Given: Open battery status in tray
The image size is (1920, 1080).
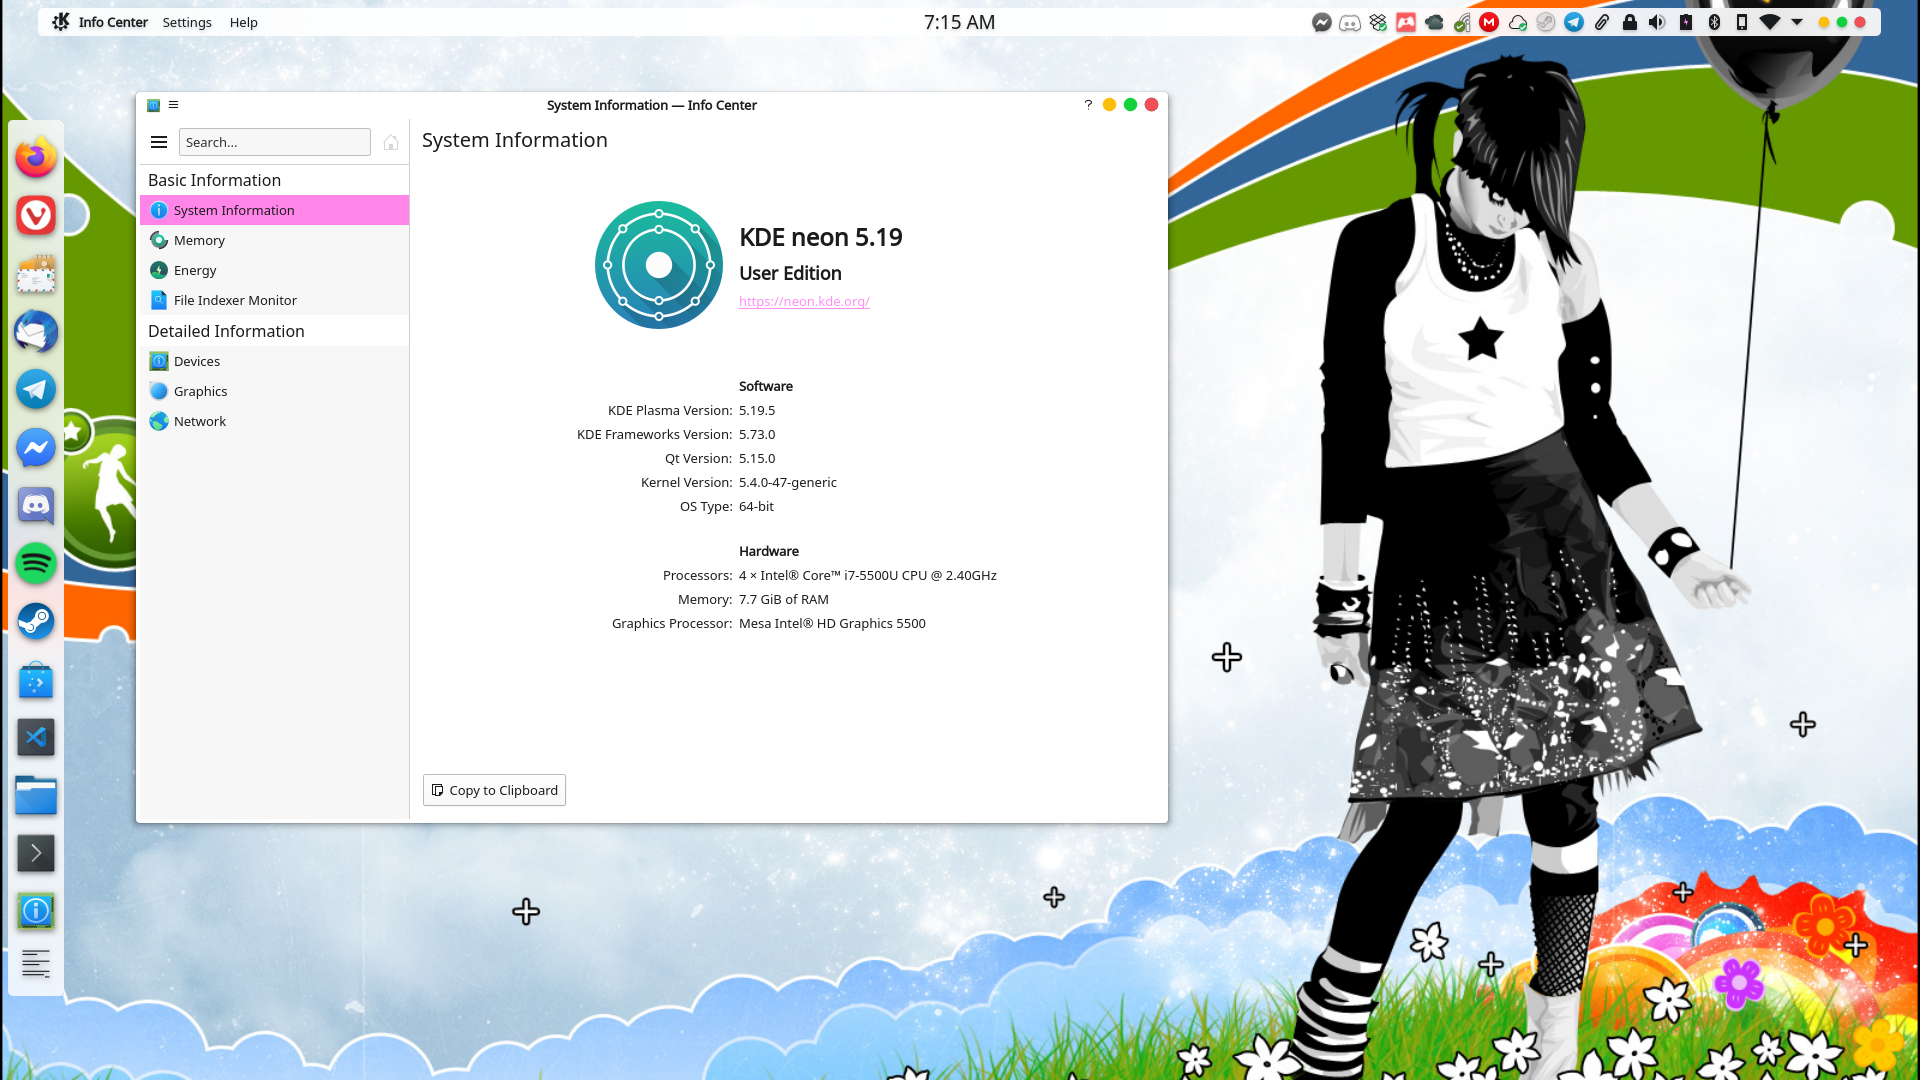Looking at the screenshot, I should coord(1686,22).
